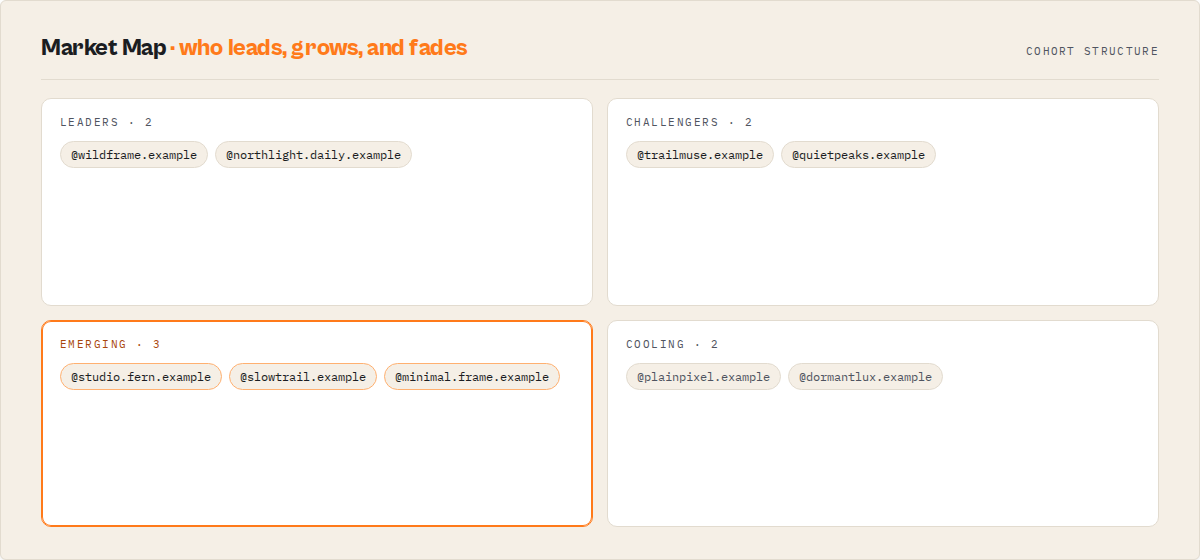Screen dimensions: 1200x560
Task: Click the @dormantlux.example chip
Action: pos(865,377)
